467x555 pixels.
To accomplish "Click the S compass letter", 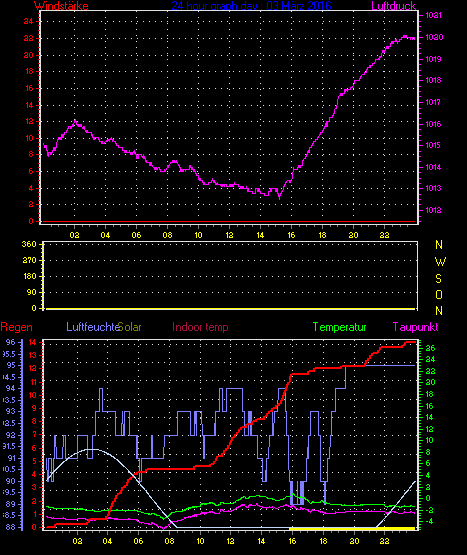I will point(438,279).
